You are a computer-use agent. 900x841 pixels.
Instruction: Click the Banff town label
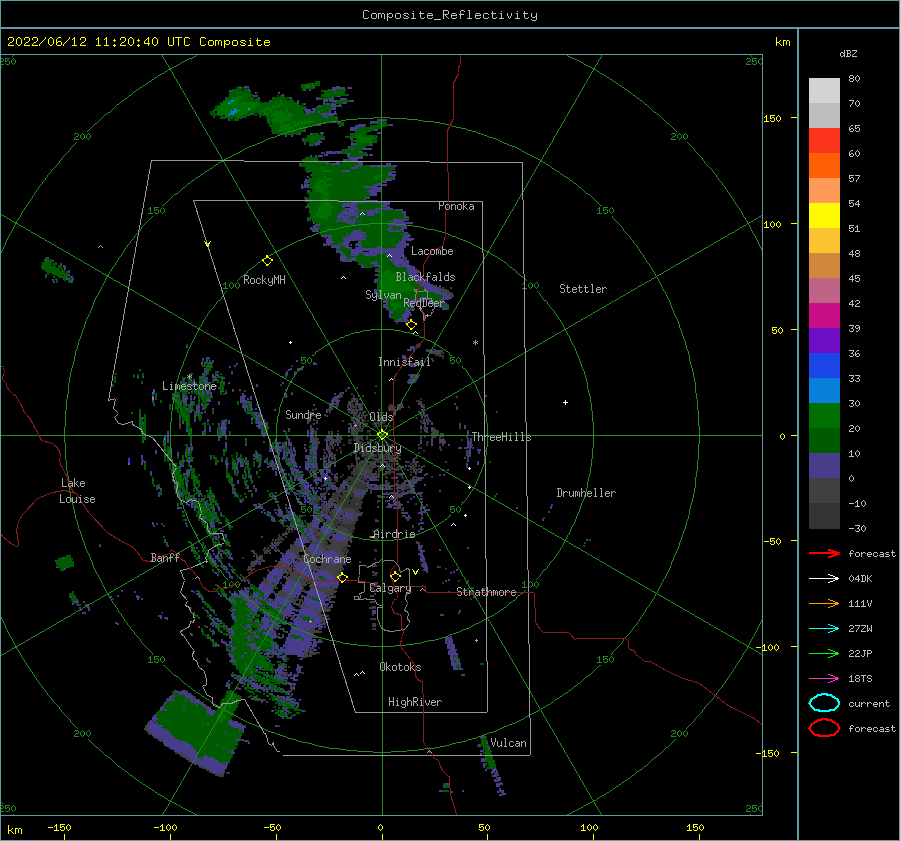tap(165, 558)
